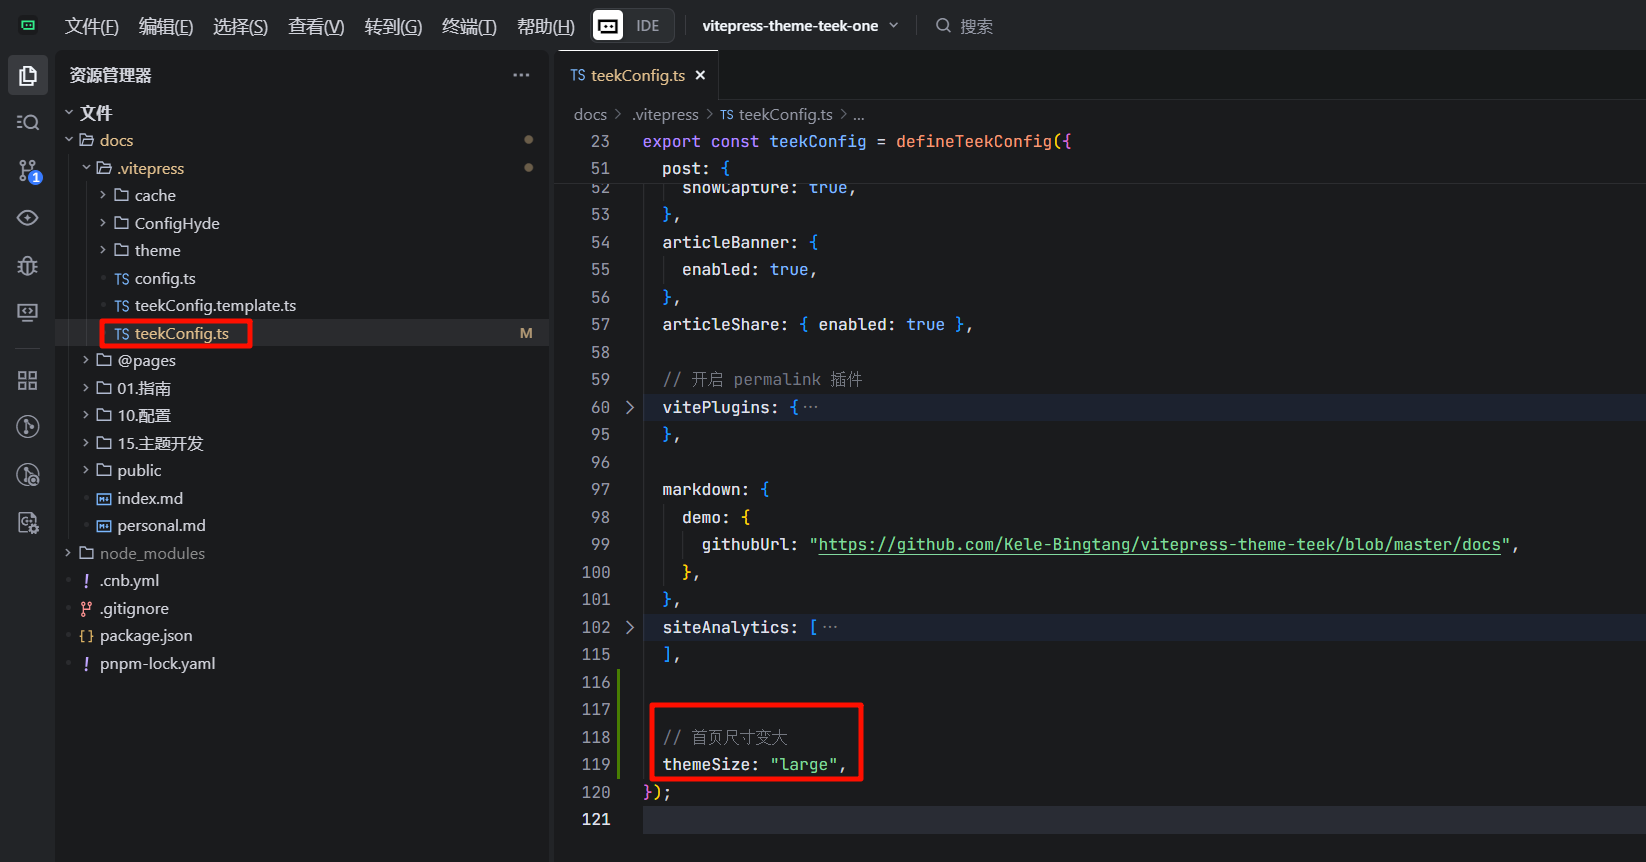This screenshot has width=1646, height=862.
Task: Expand the folded siteAnalytics code block
Action: tap(630, 627)
